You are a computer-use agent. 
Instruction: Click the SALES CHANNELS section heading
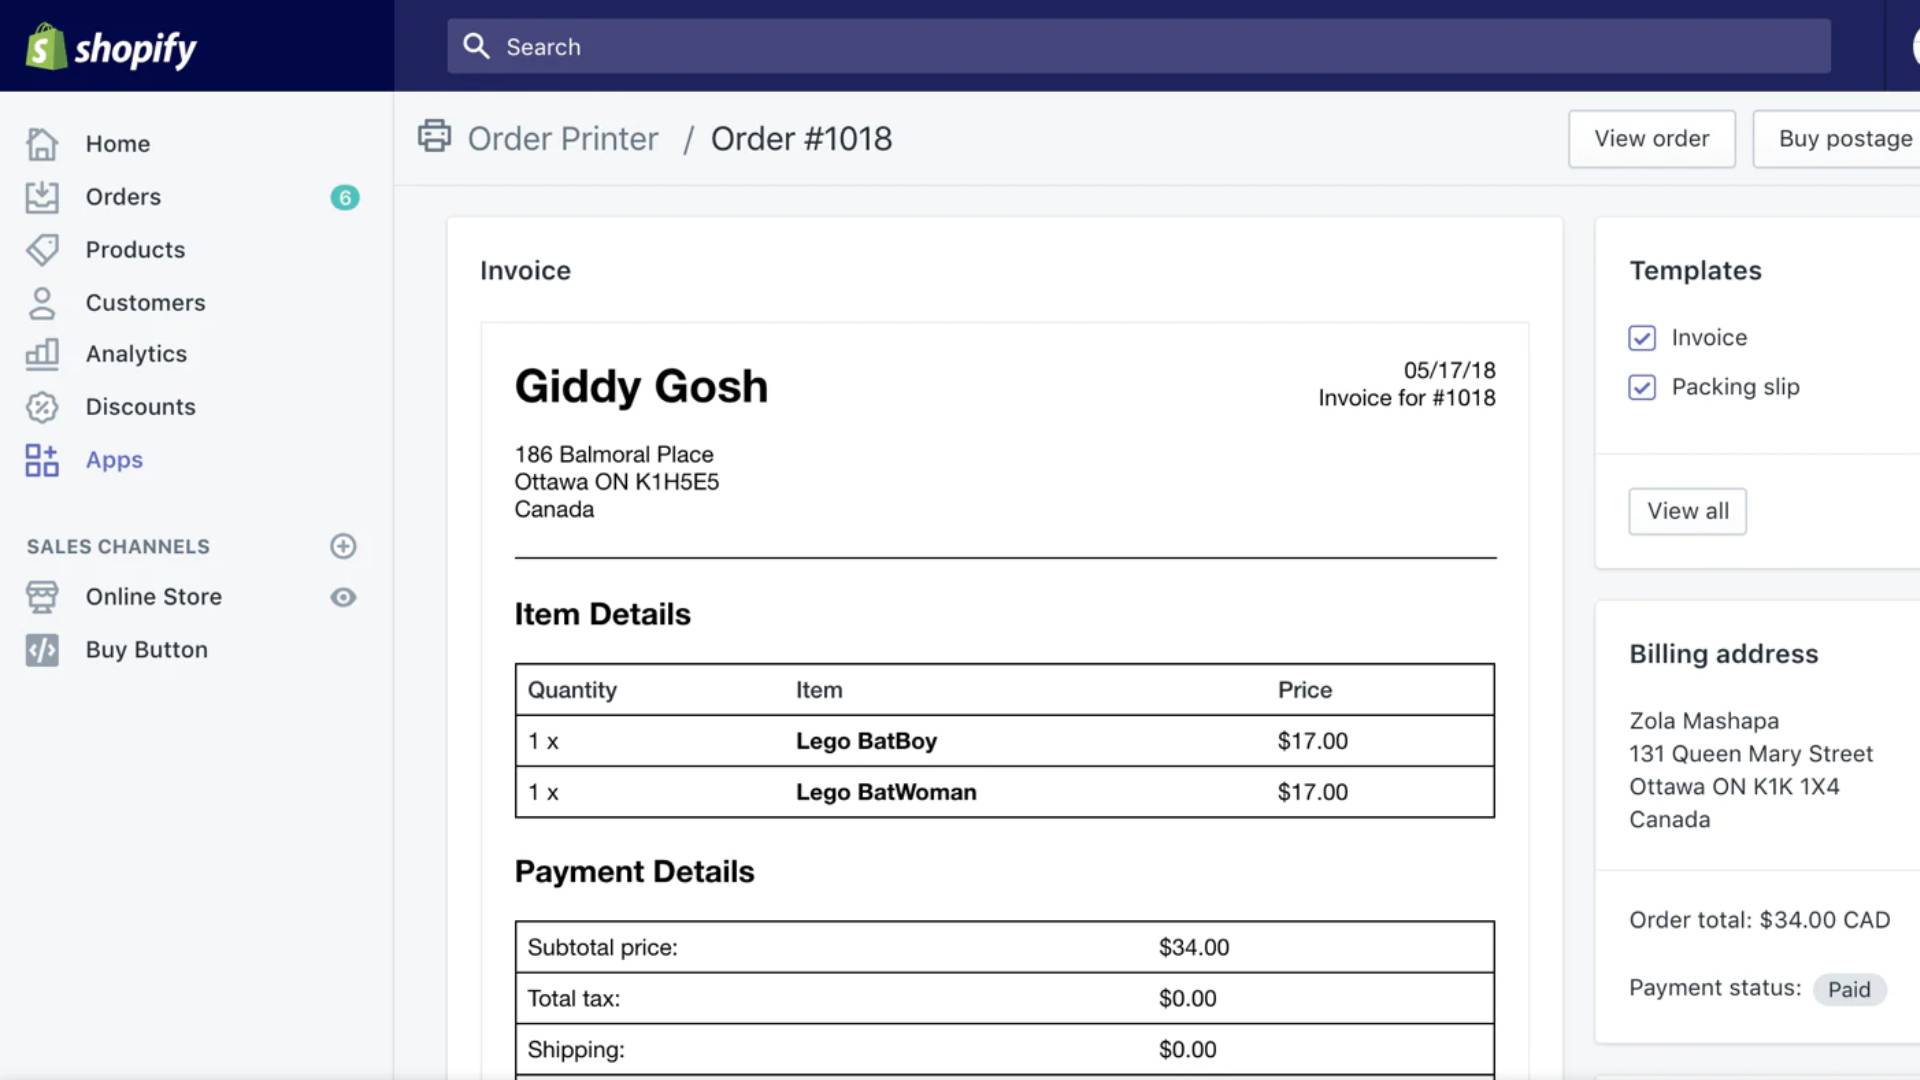tap(118, 547)
